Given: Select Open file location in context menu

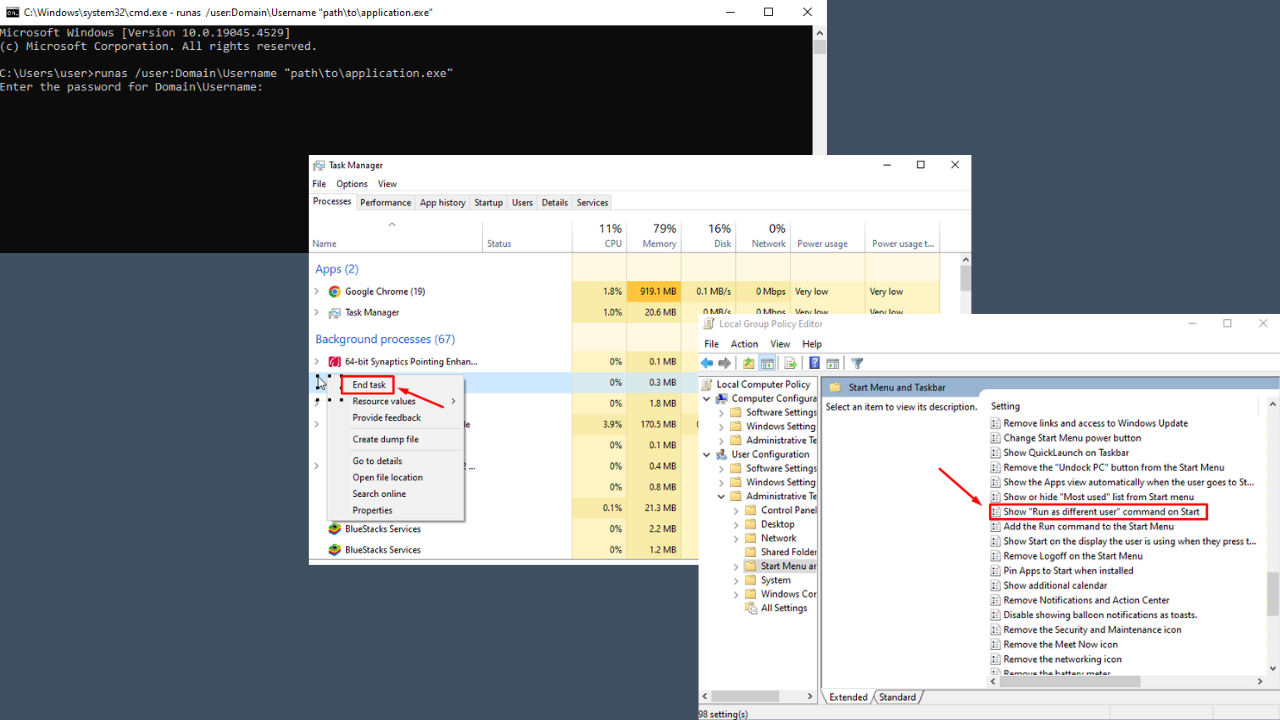Looking at the screenshot, I should [388, 477].
